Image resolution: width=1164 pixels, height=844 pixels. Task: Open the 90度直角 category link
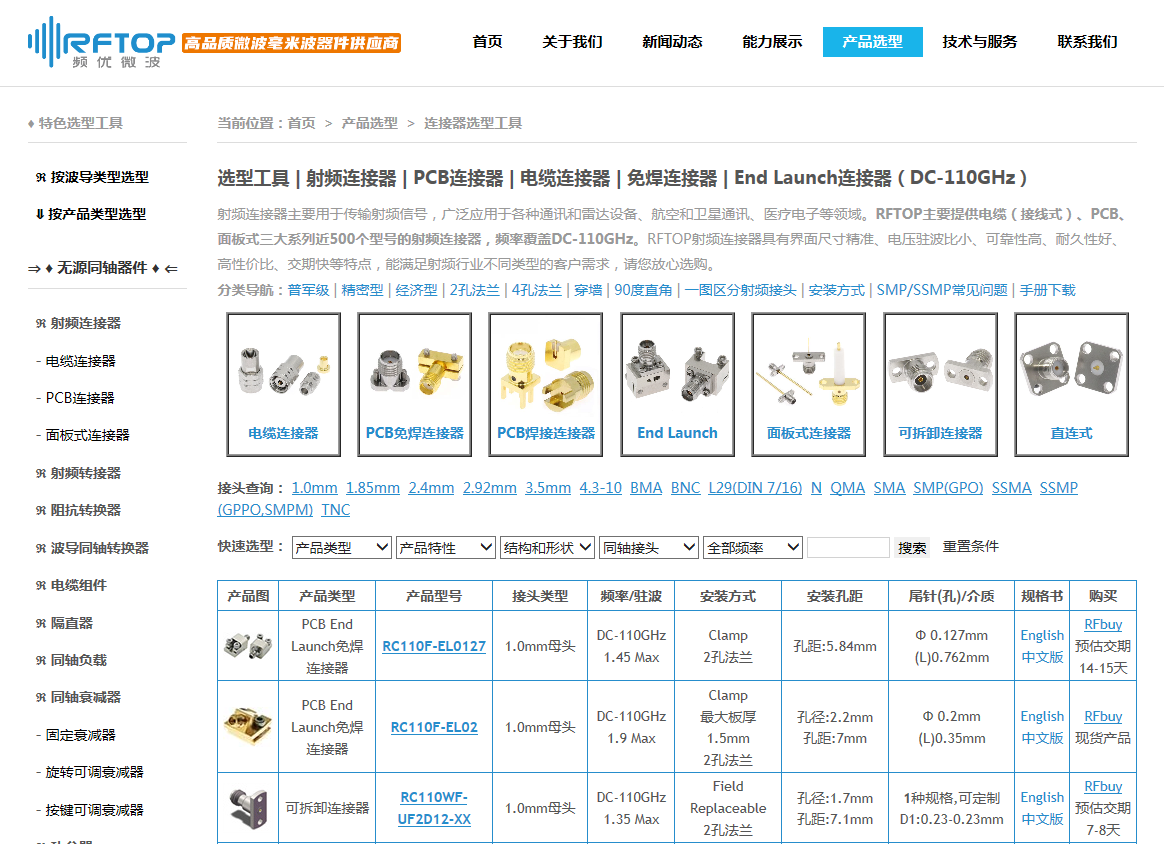pyautogui.click(x=643, y=290)
